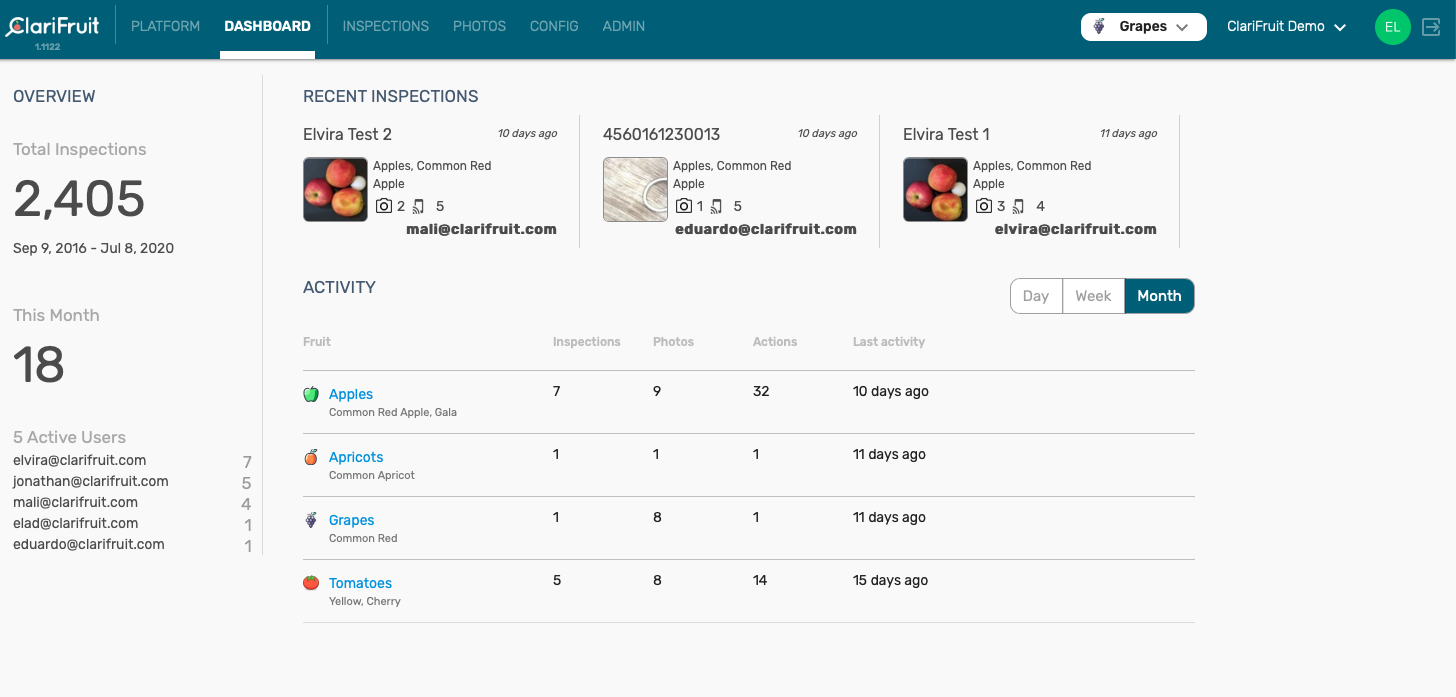Open the Apples activity link
1456x697 pixels.
point(351,394)
